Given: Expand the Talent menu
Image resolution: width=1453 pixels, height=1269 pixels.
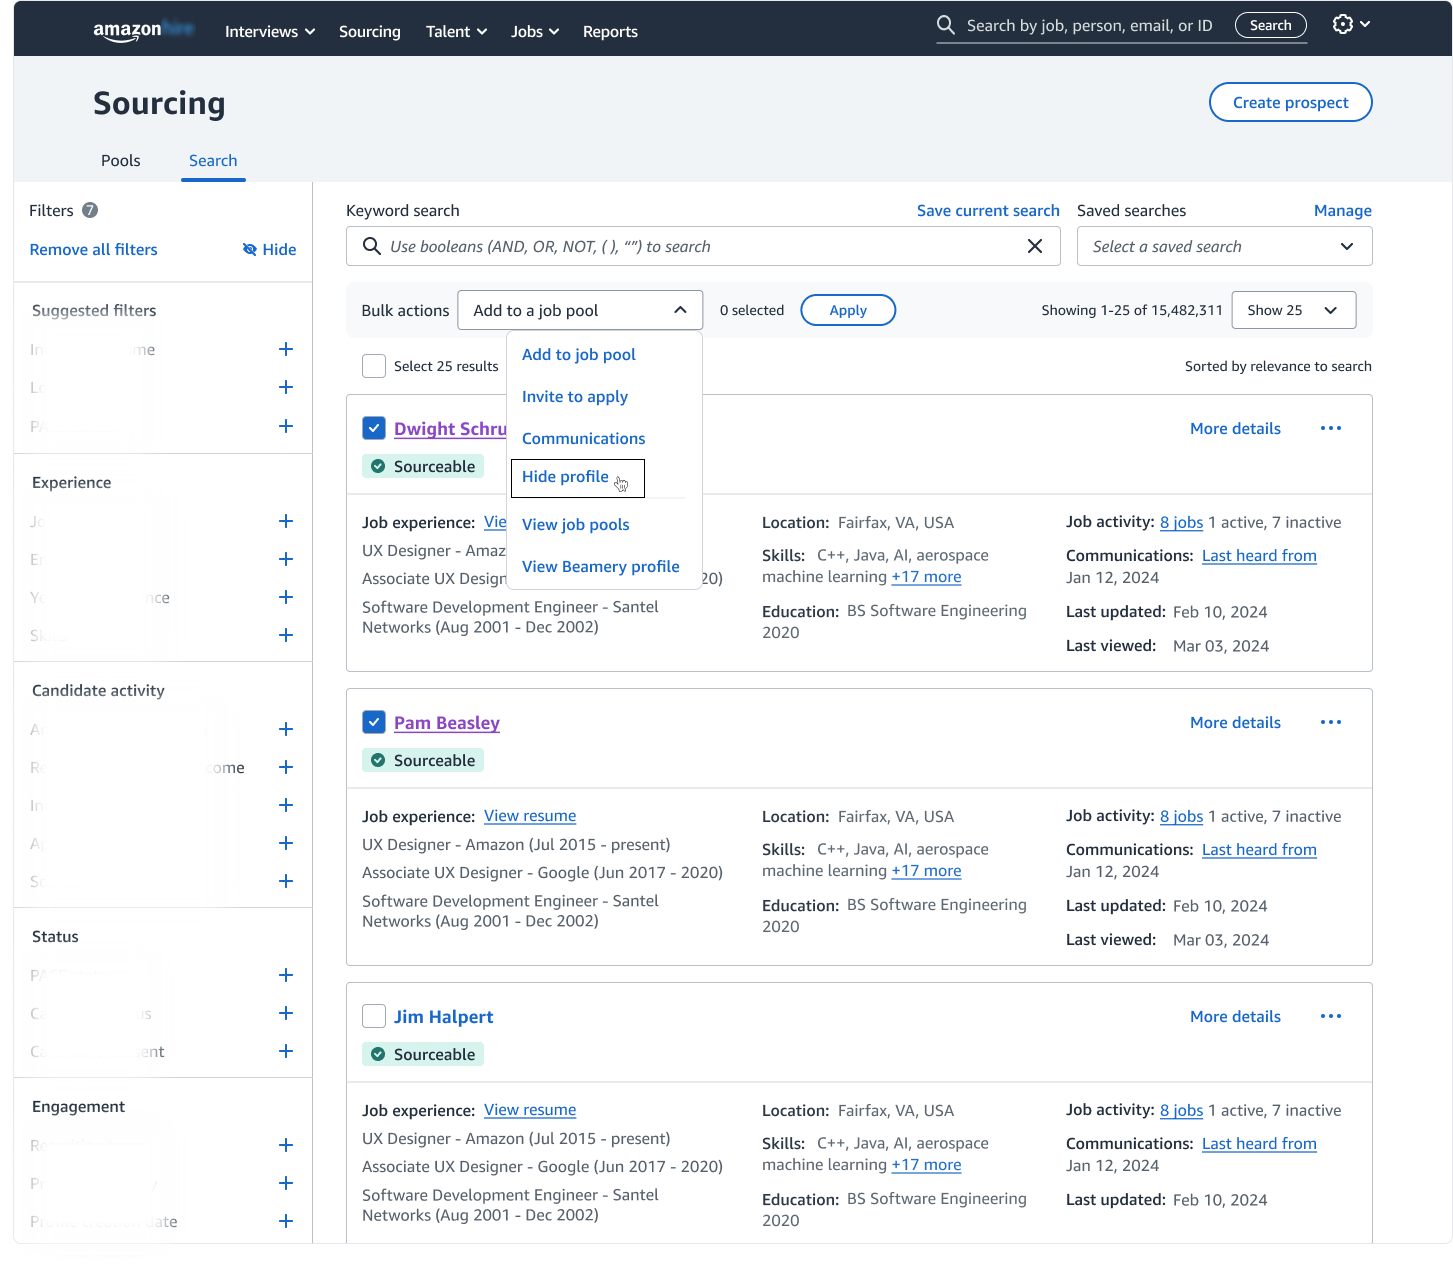Looking at the screenshot, I should pyautogui.click(x=457, y=31).
